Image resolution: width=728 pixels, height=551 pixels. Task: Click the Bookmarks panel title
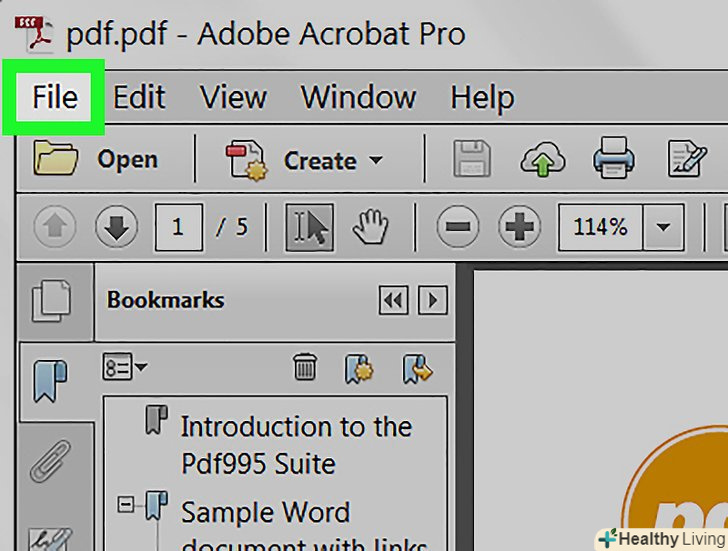[x=166, y=300]
